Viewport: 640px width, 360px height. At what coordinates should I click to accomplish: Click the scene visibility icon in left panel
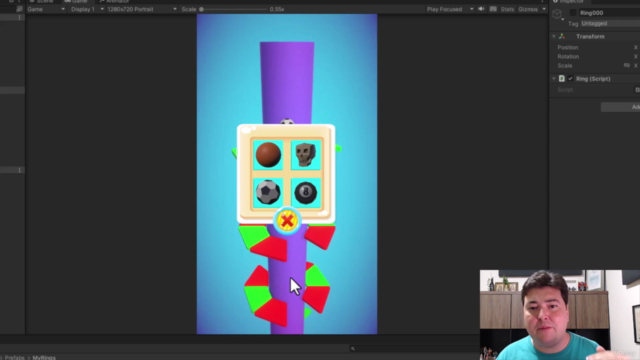pos(19,9)
